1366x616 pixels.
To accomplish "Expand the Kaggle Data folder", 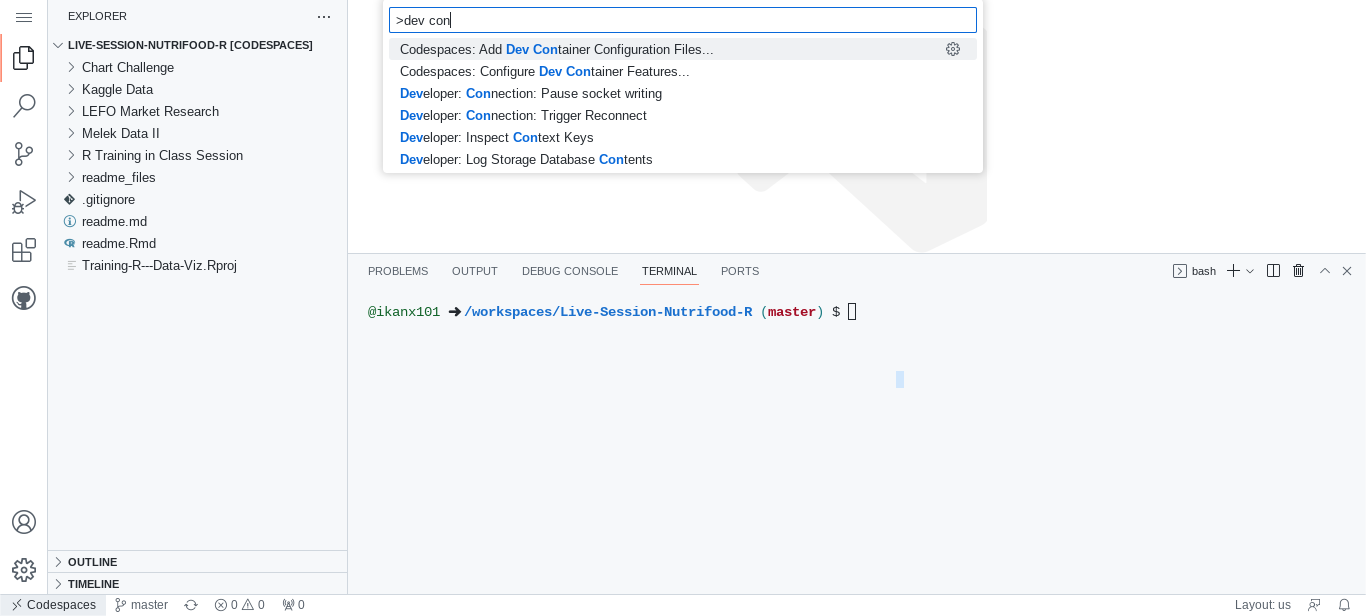I will pyautogui.click(x=198, y=89).
